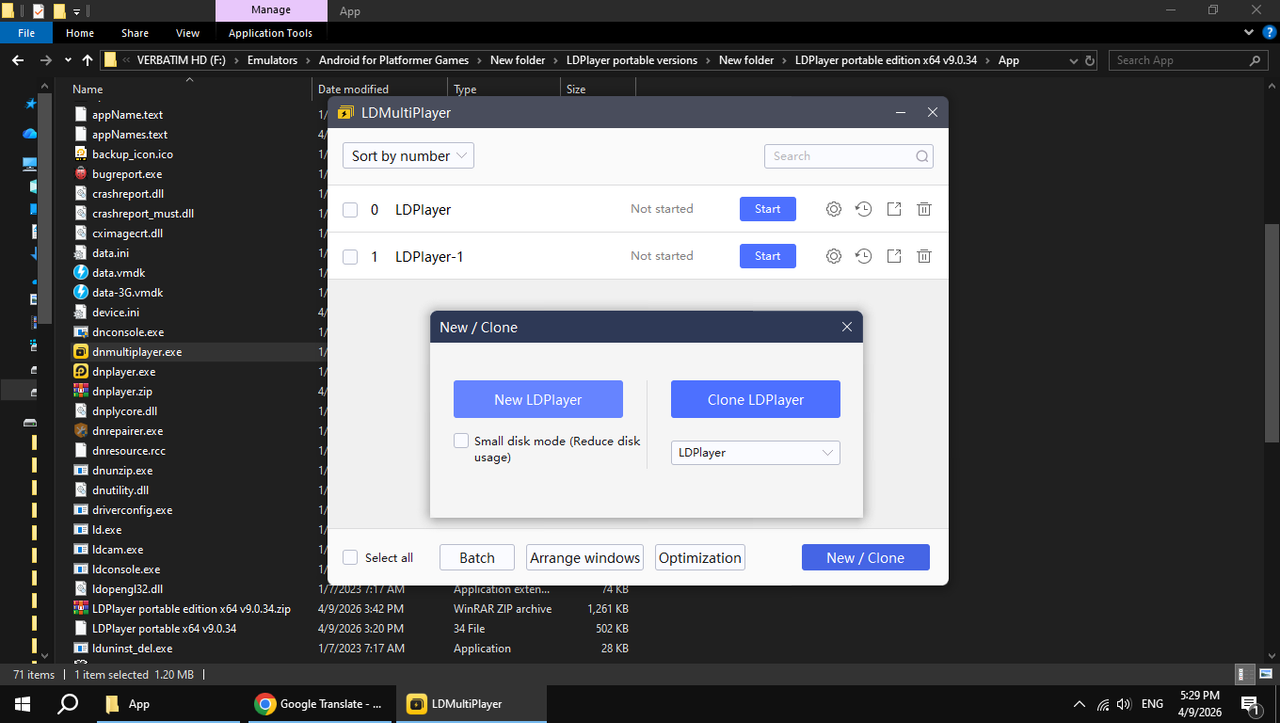Open LDPlayer clone source dropdown

(x=755, y=453)
